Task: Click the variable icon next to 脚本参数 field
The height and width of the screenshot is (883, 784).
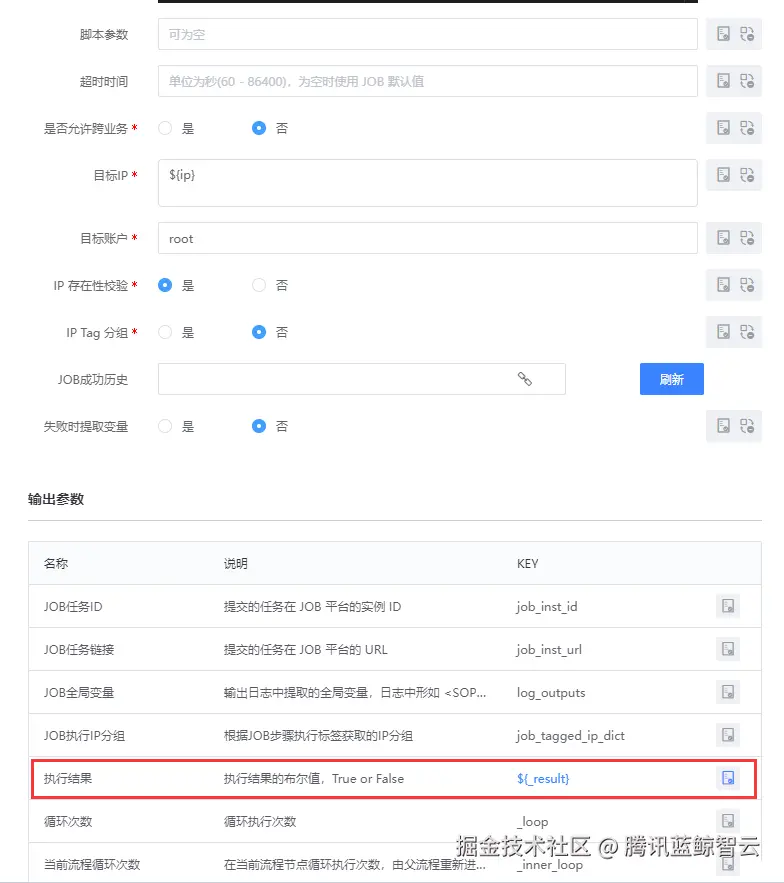Action: (x=722, y=34)
